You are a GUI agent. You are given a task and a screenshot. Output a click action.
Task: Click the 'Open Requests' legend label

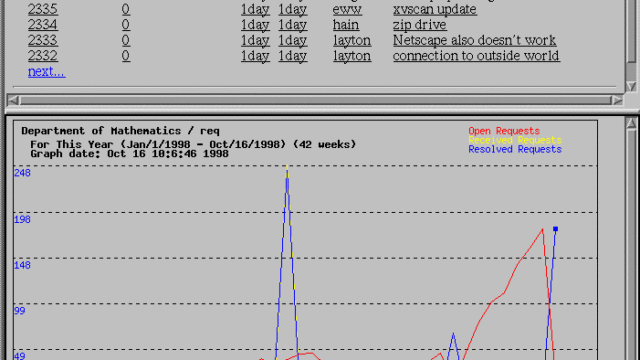[x=504, y=131]
